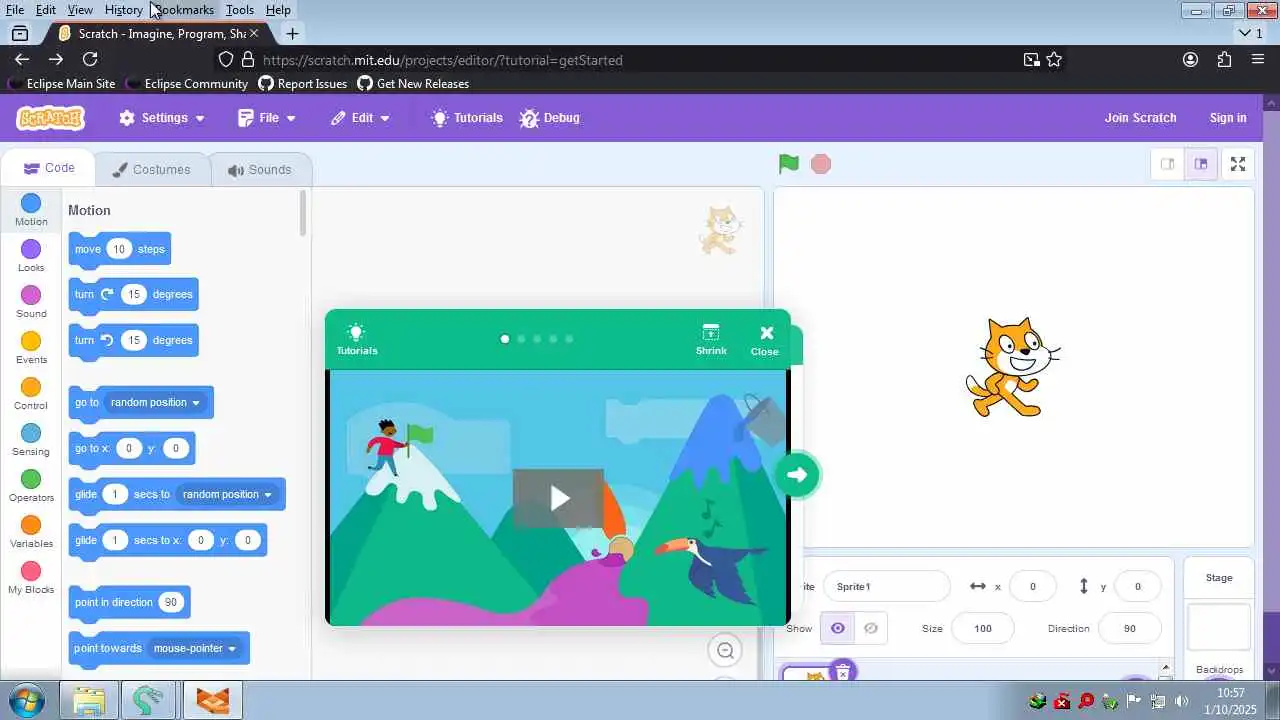The image size is (1280, 720).
Task: Click the sprite Size field
Action: click(983, 628)
